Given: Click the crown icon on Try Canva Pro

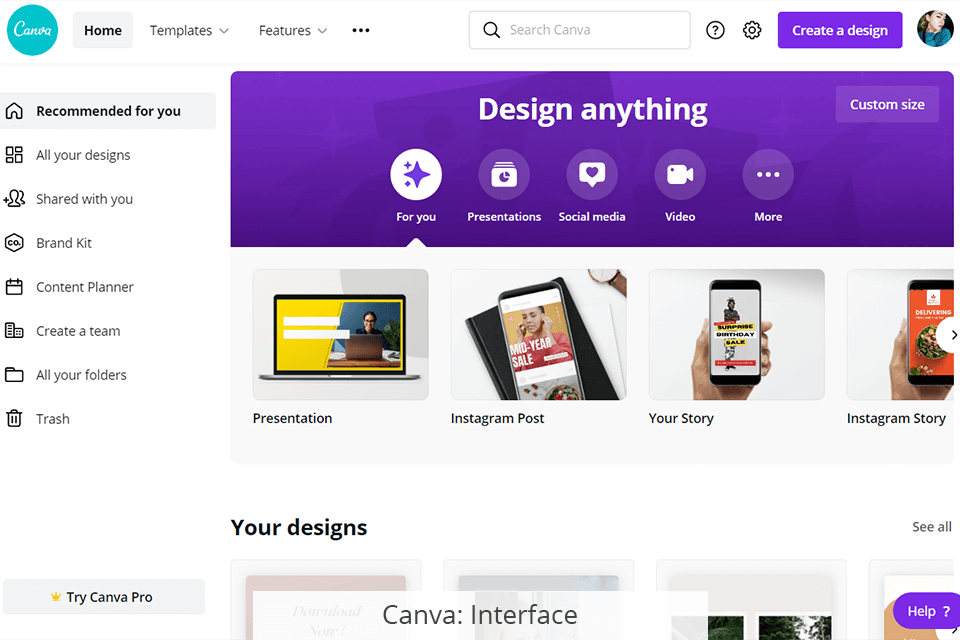Looking at the screenshot, I should pos(56,597).
